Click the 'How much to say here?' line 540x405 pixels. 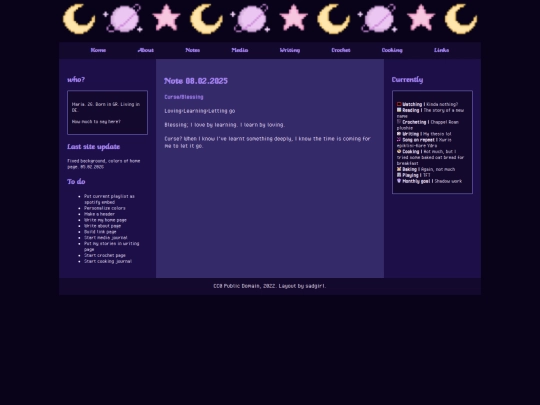[96, 122]
